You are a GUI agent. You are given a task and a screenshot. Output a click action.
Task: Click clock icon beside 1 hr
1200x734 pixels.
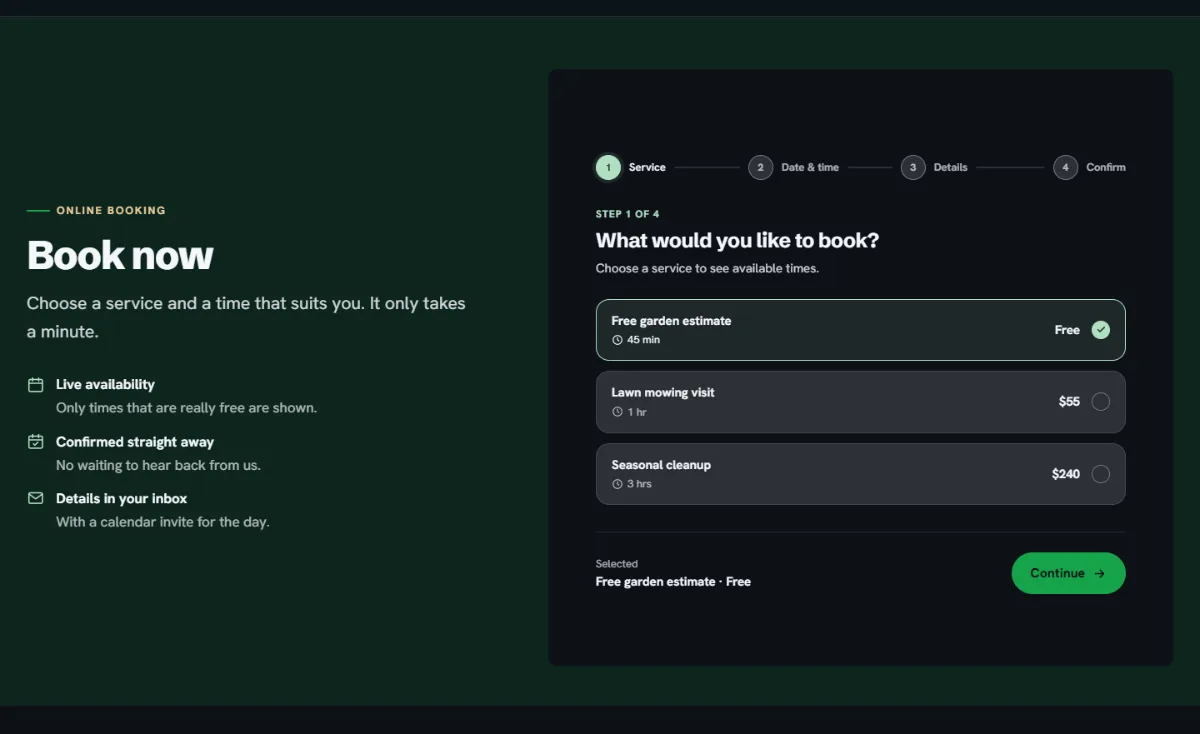point(617,412)
